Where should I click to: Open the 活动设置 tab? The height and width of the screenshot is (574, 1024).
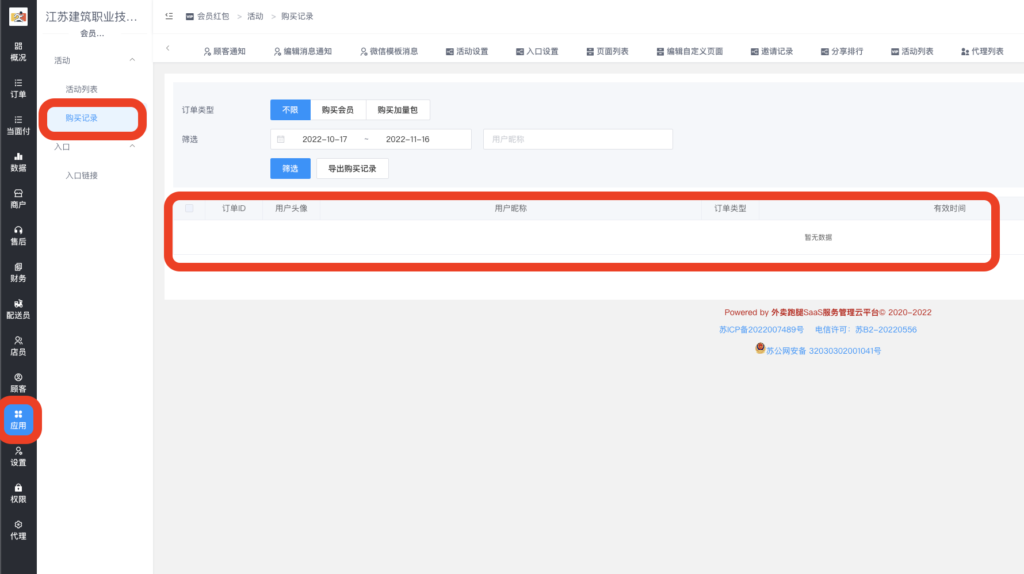[x=467, y=52]
